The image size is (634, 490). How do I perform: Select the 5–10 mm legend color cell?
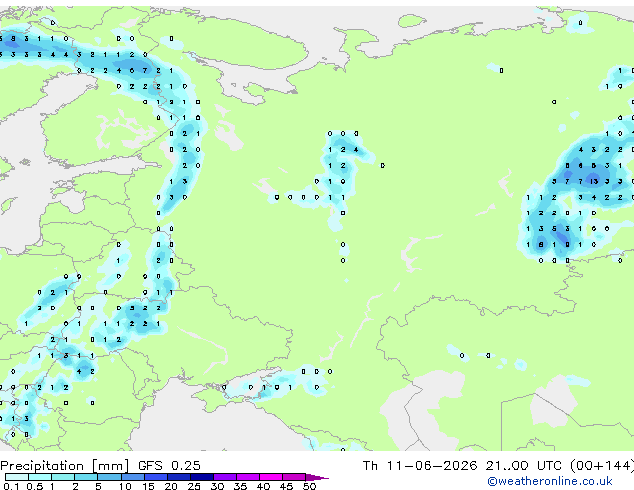[x=109, y=477]
